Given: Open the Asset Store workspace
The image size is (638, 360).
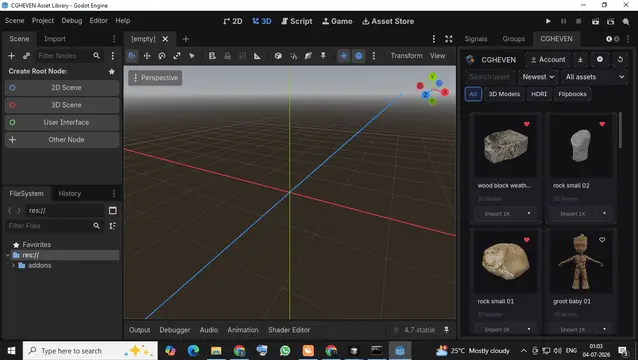Looking at the screenshot, I should tap(388, 21).
